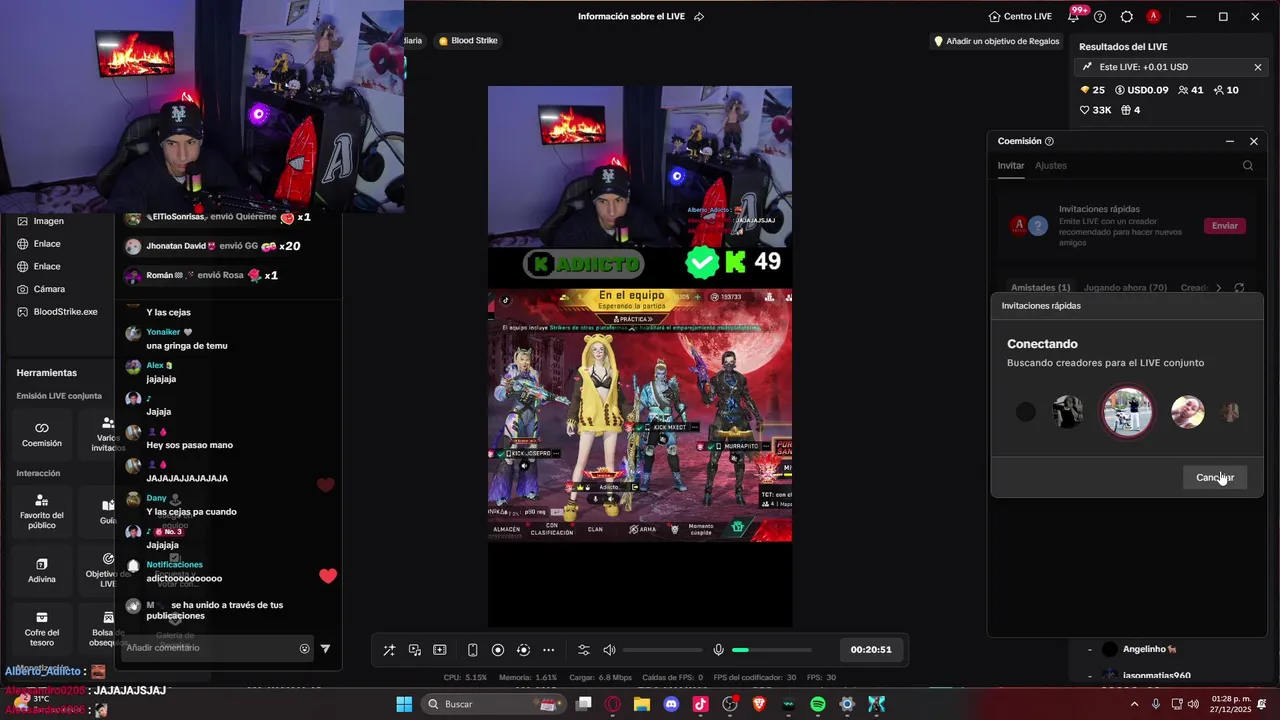Open Opera GX from the taskbar
This screenshot has height=720, width=1280.
[x=613, y=704]
